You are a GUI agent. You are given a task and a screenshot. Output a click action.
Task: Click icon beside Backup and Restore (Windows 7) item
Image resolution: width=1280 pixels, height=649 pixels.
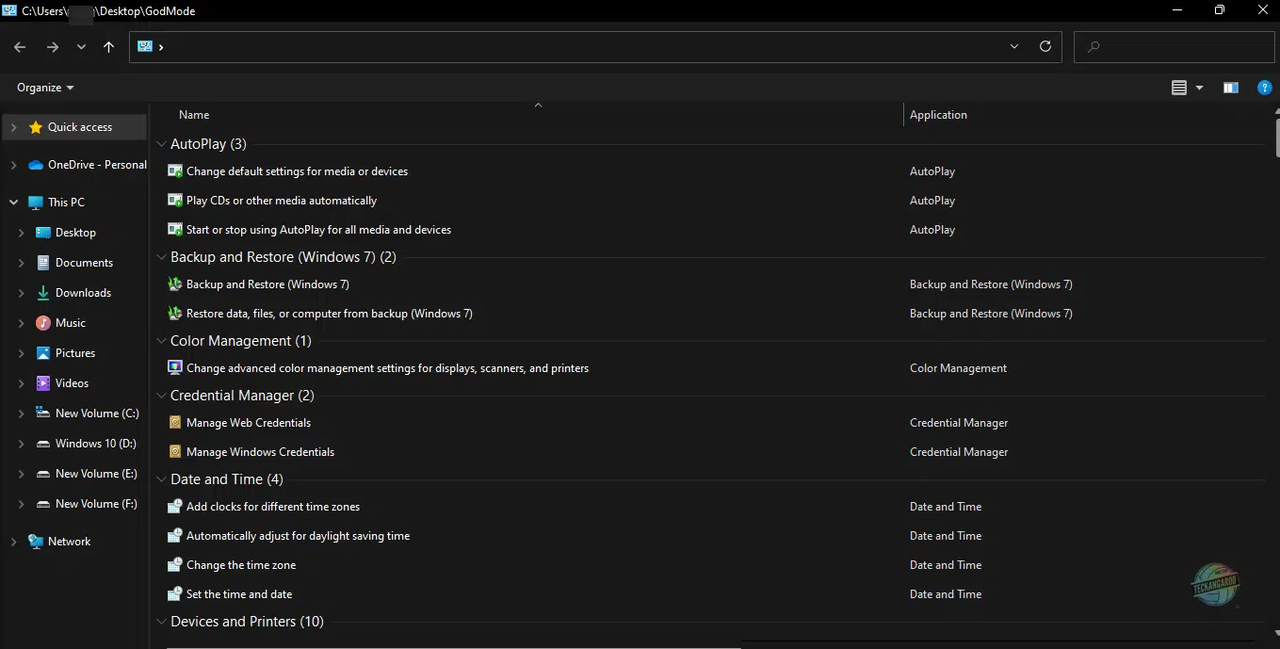point(175,284)
